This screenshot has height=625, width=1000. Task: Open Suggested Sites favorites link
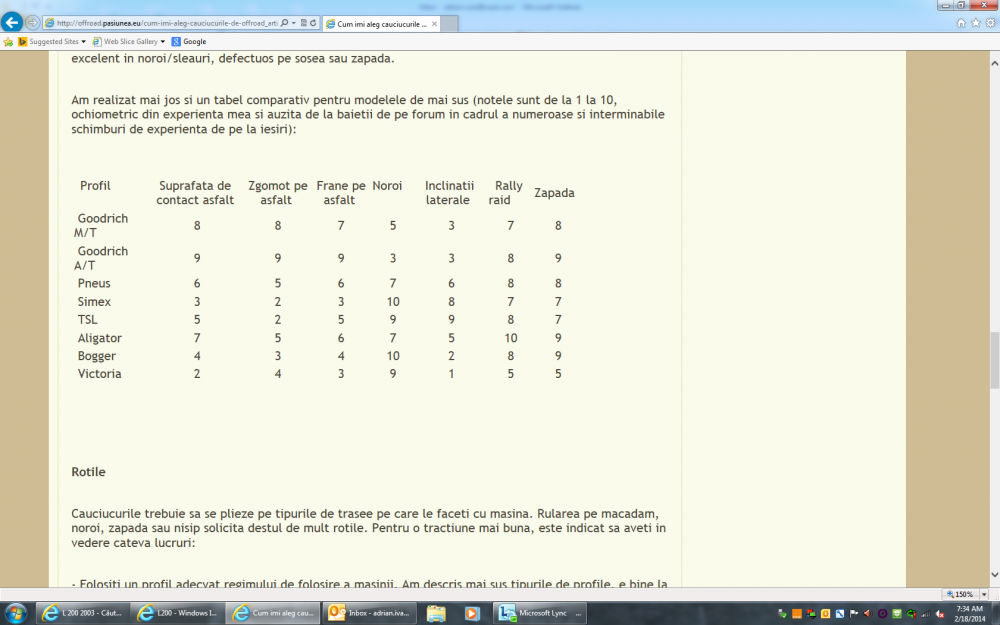click(48, 41)
